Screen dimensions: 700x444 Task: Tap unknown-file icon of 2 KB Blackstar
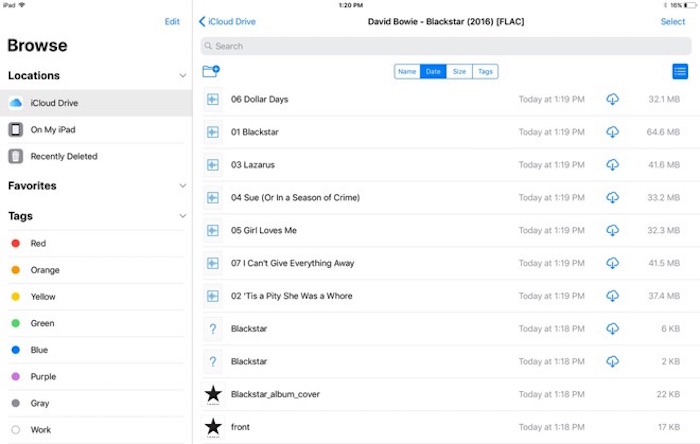(213, 361)
